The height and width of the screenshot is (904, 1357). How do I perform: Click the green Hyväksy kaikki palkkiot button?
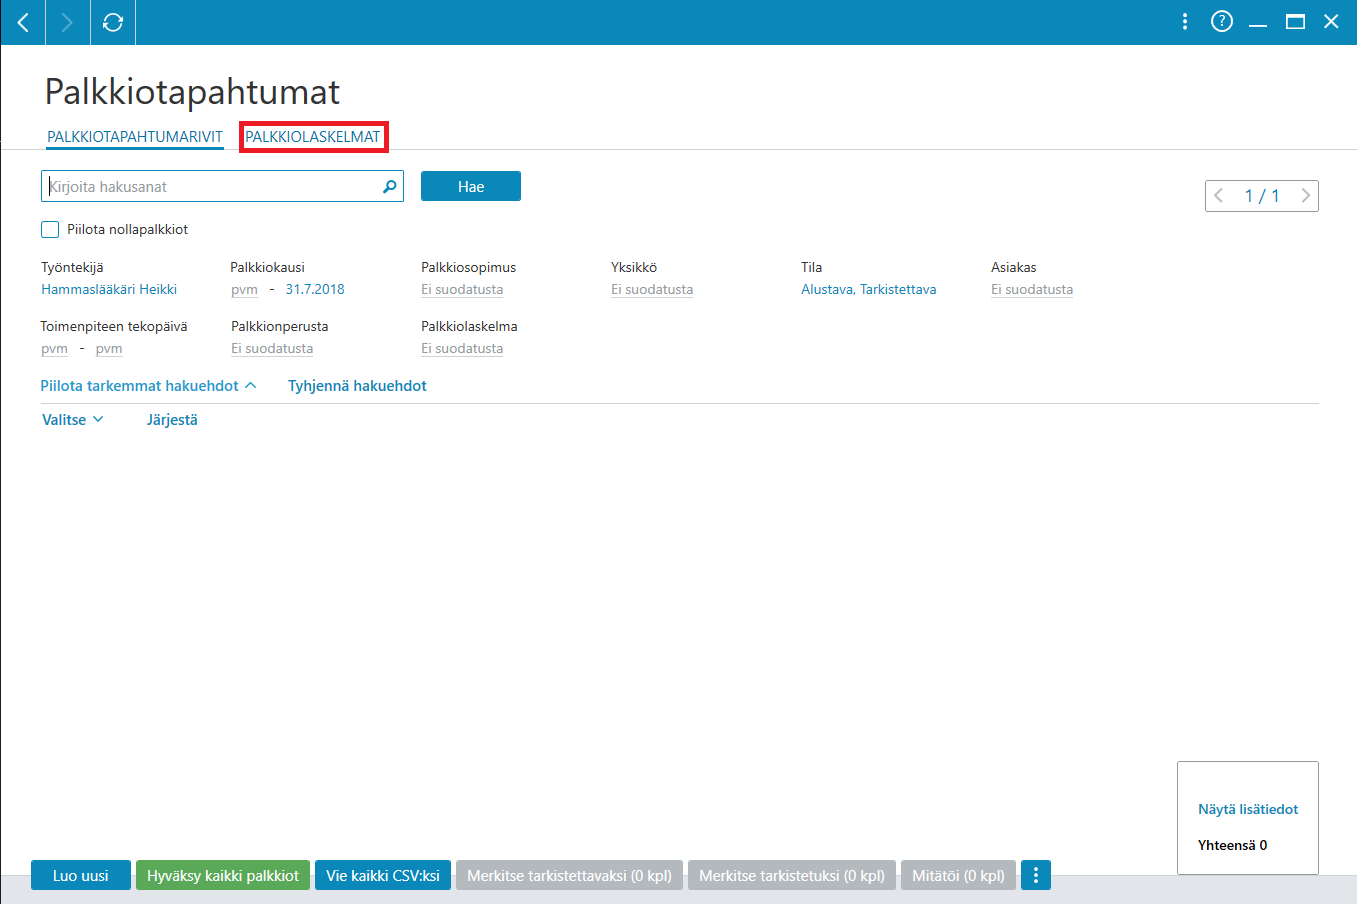(x=223, y=875)
